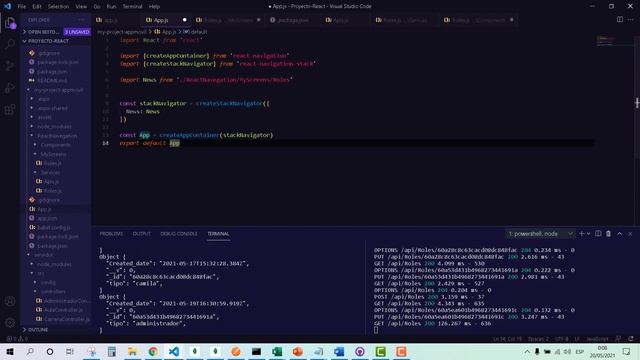Image resolution: width=640 pixels, height=360 pixels.
Task: Split the terminal panel
Action: tap(598, 233)
